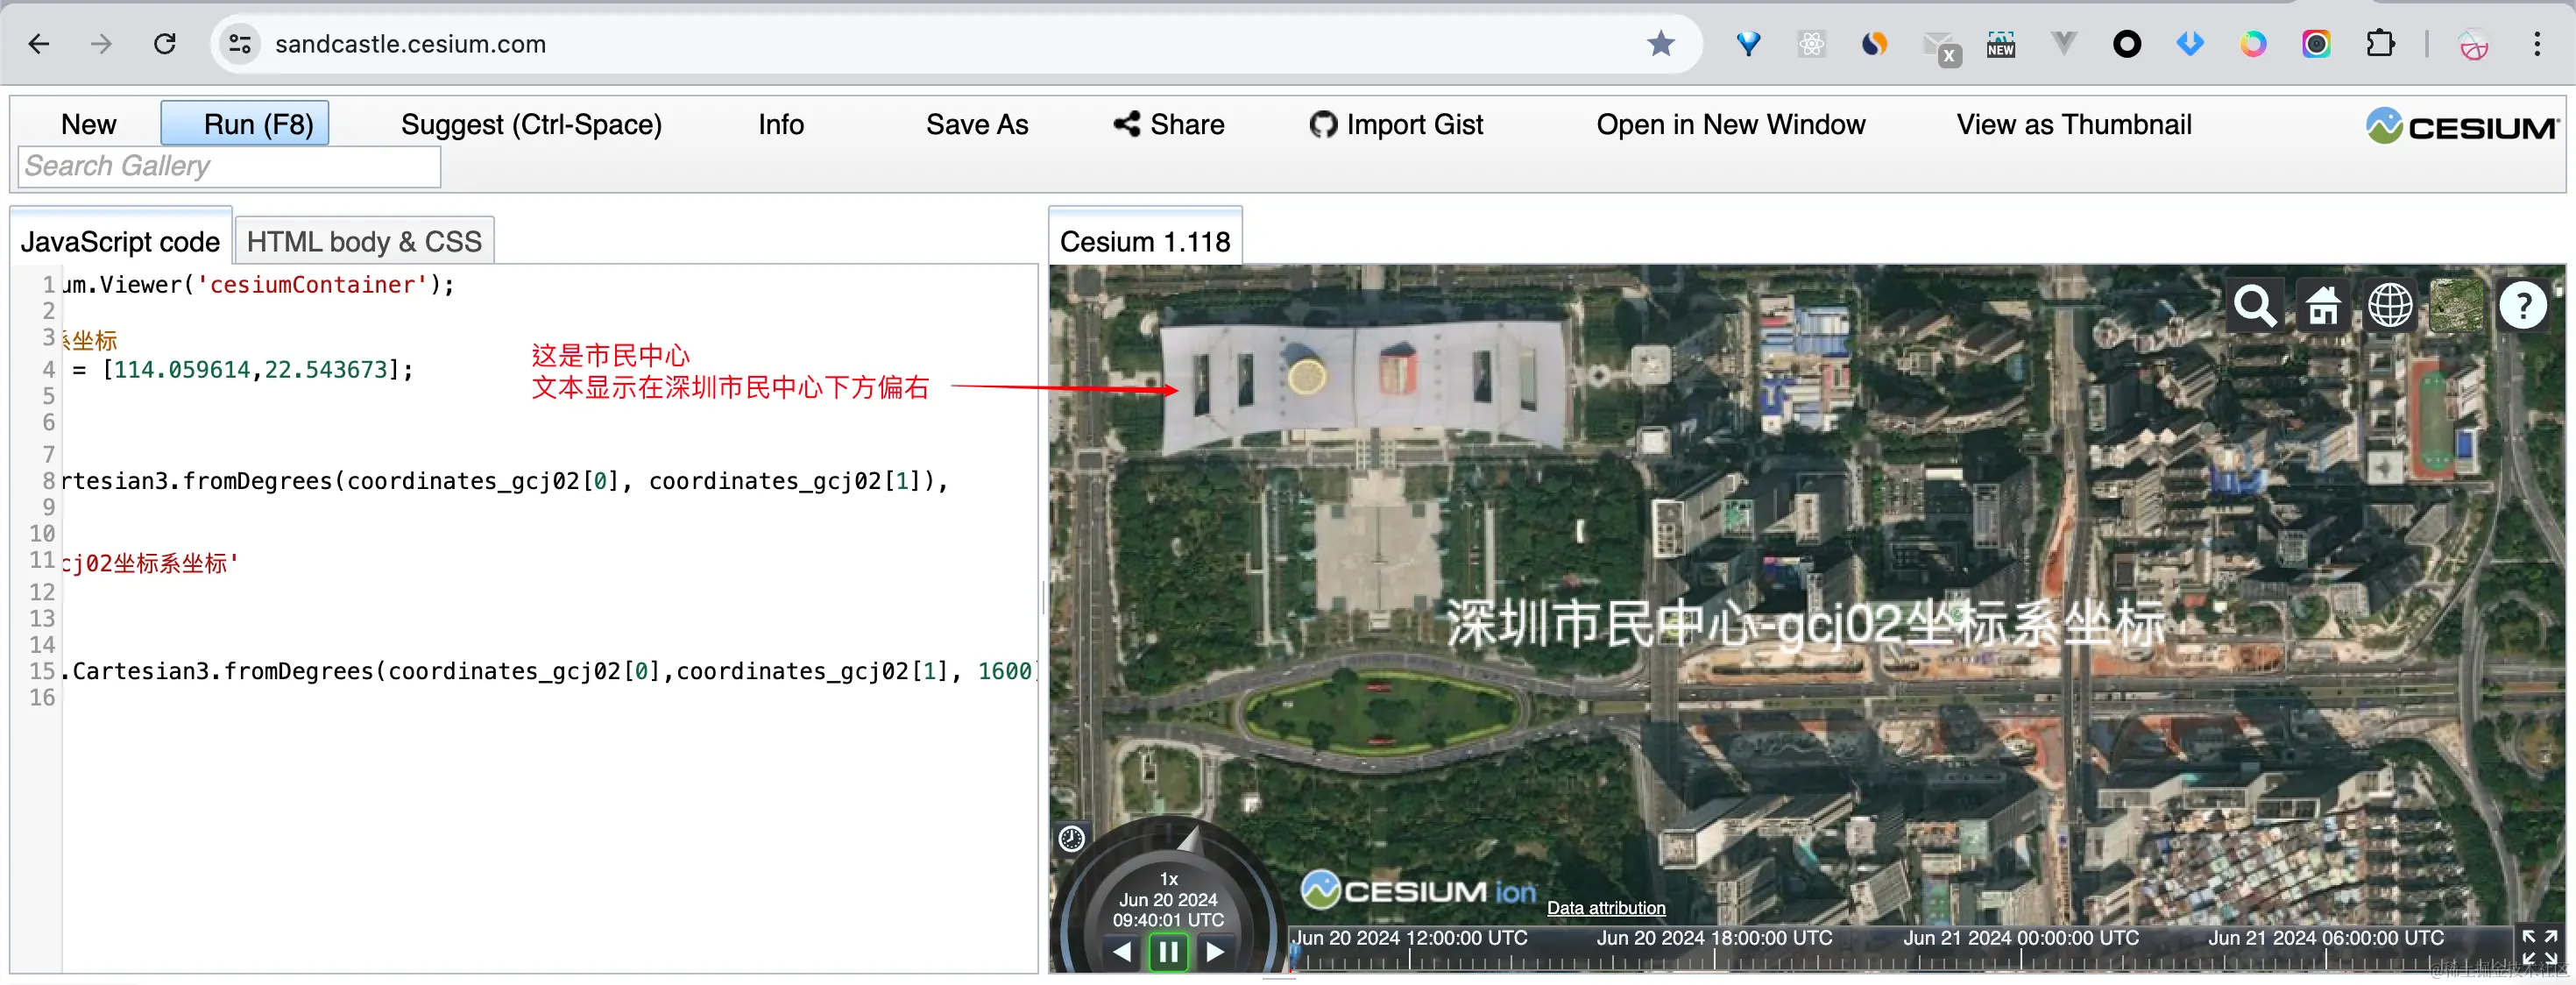Click the real-time clock icon
The image size is (2576, 985).
[1071, 838]
